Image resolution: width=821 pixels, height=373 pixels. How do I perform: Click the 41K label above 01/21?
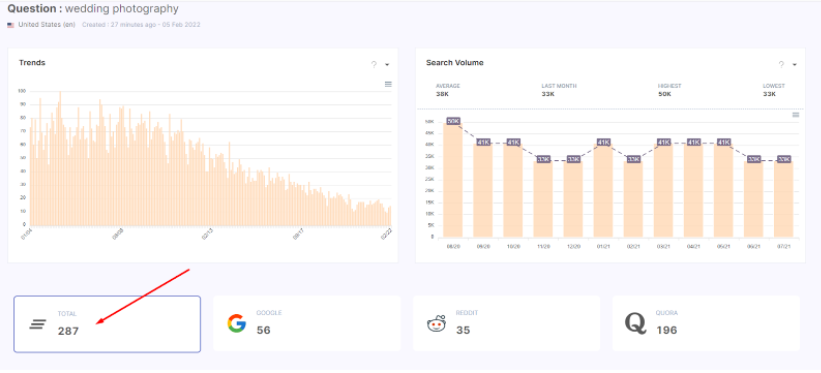point(604,142)
